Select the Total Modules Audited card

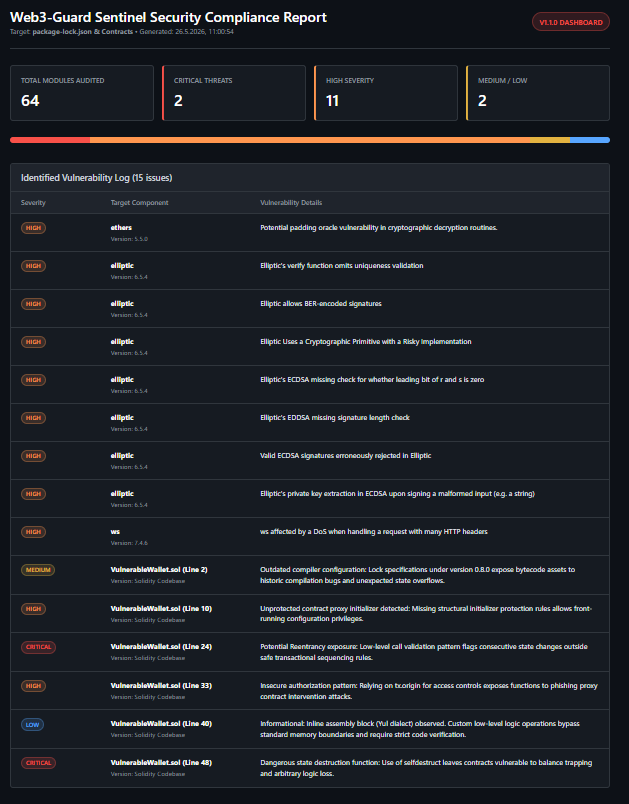point(82,93)
